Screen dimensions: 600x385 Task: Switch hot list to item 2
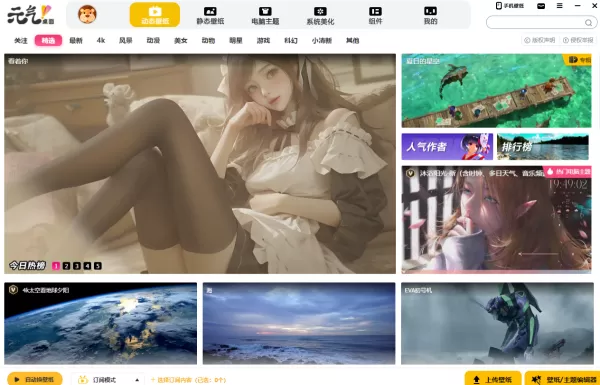coord(66,266)
